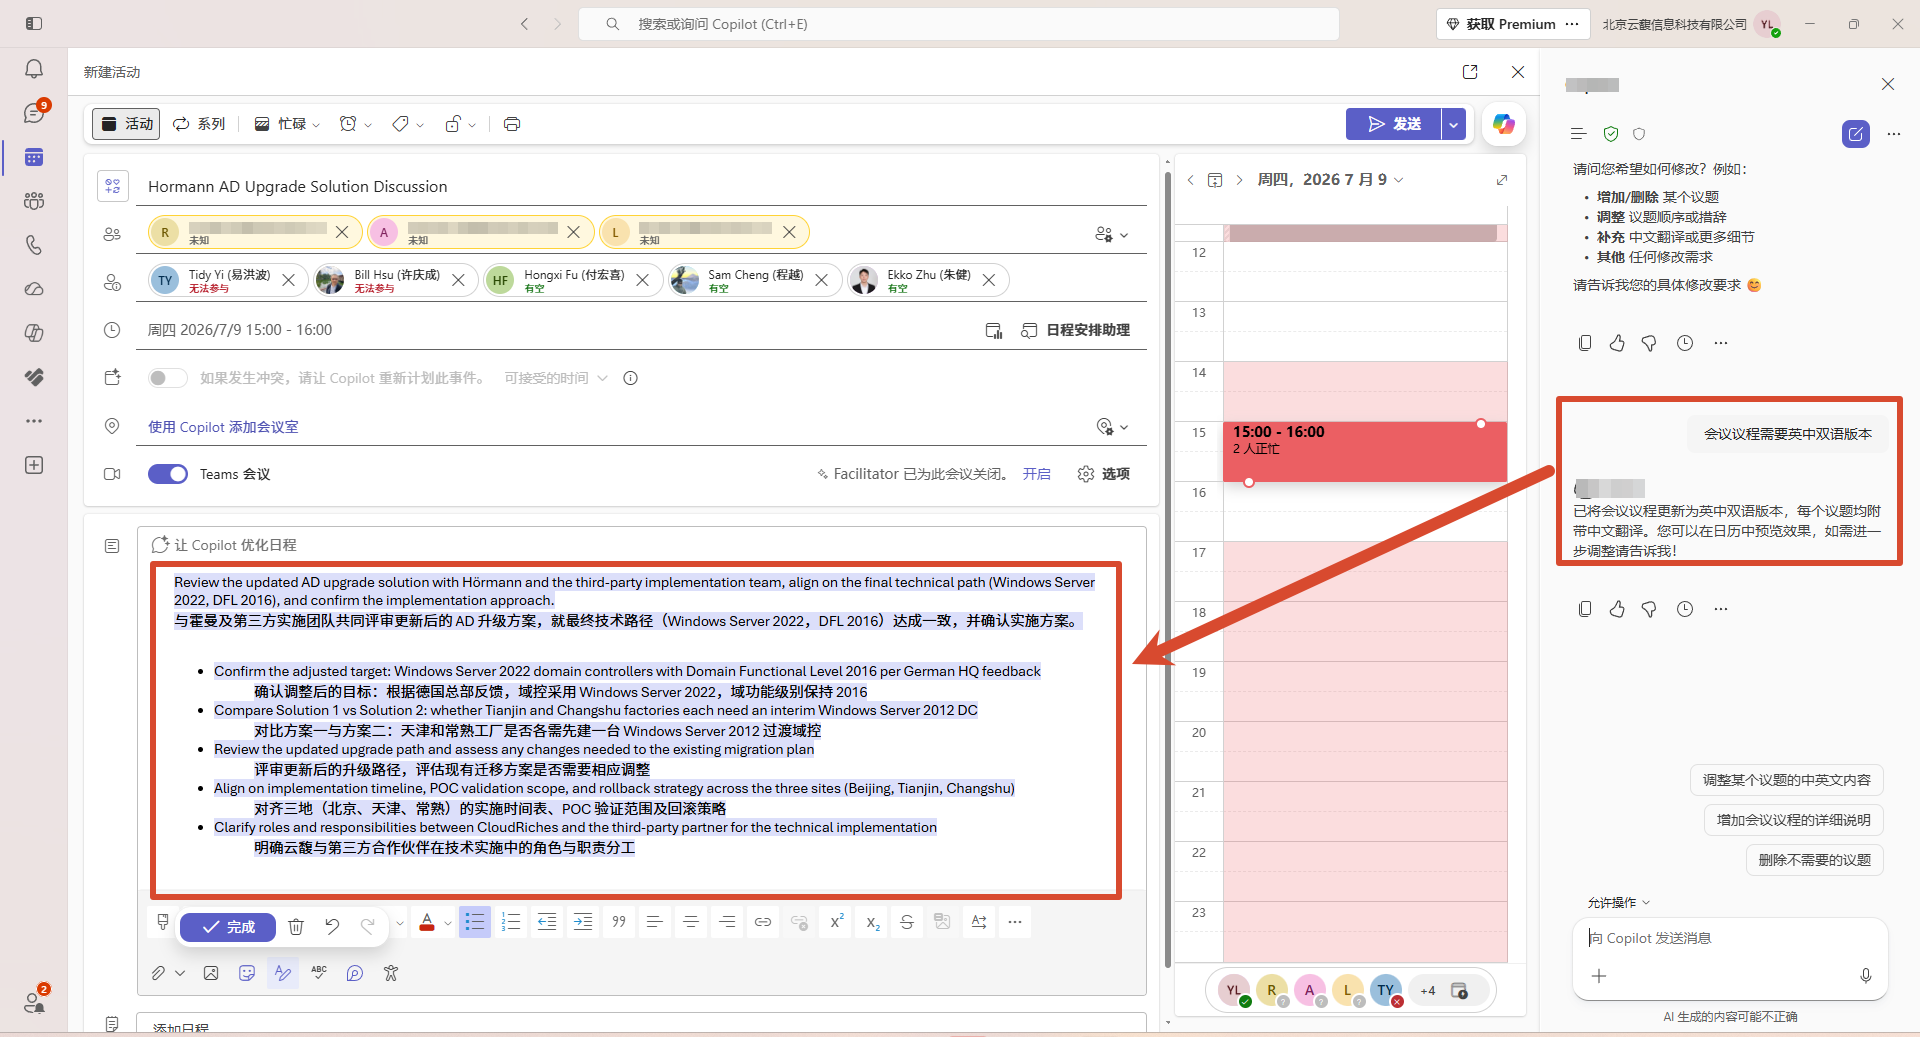Apply subscript formatting
1920x1037 pixels.
pyautogui.click(x=872, y=922)
